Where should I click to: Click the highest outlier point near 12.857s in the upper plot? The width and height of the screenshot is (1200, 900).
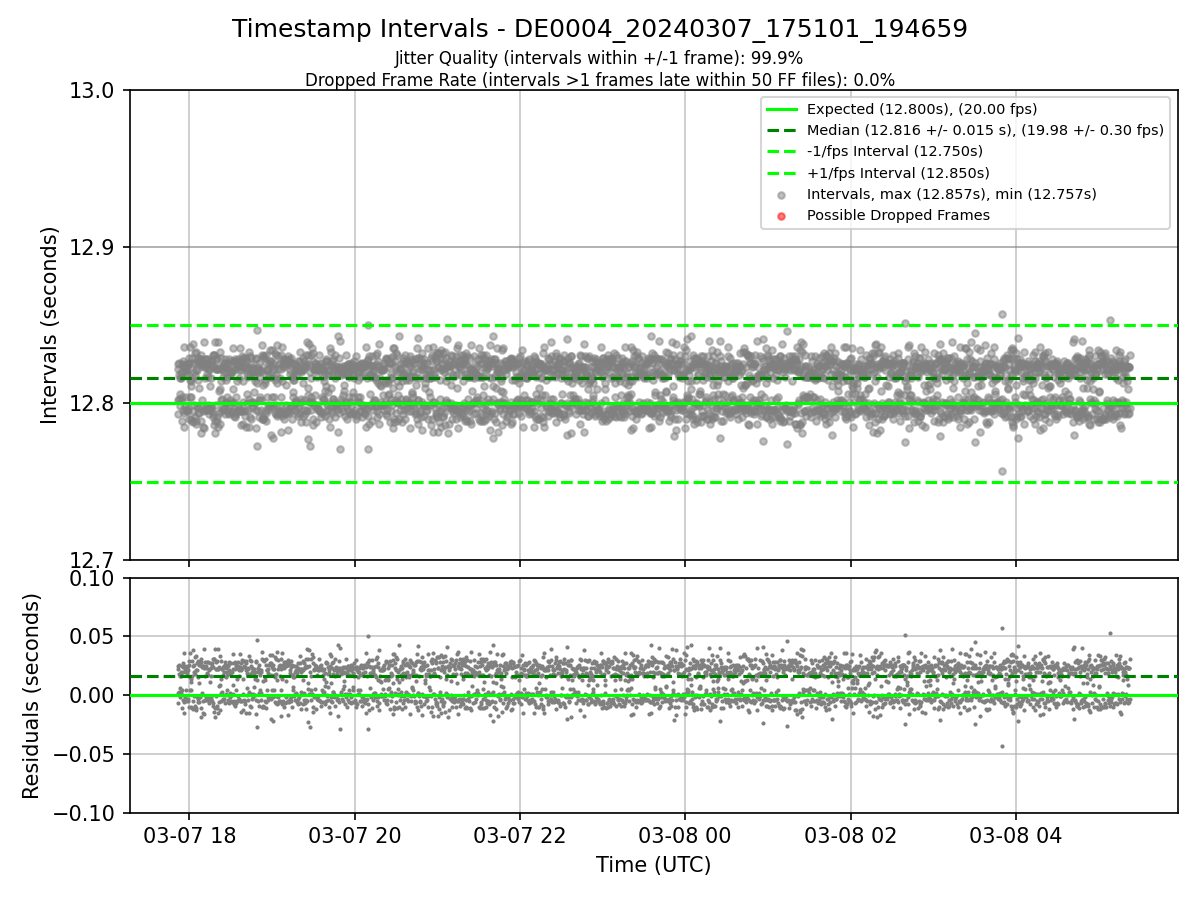click(x=1002, y=314)
